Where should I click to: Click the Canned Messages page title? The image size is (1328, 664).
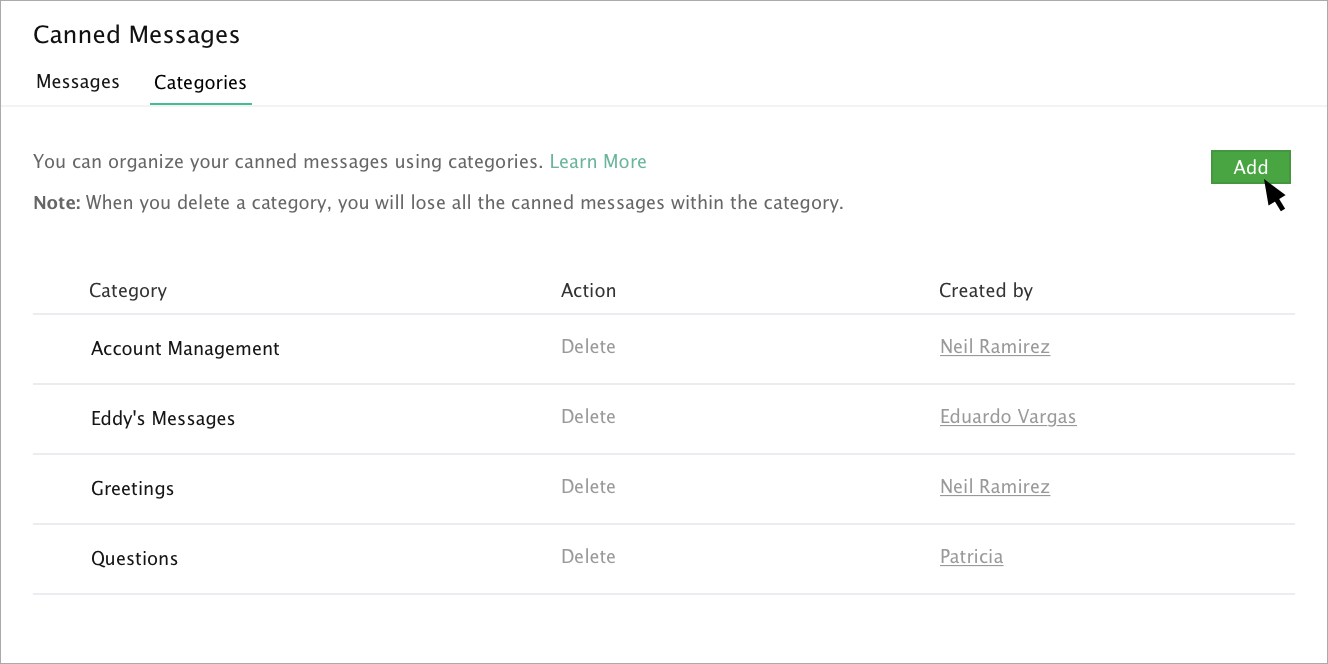tap(137, 35)
